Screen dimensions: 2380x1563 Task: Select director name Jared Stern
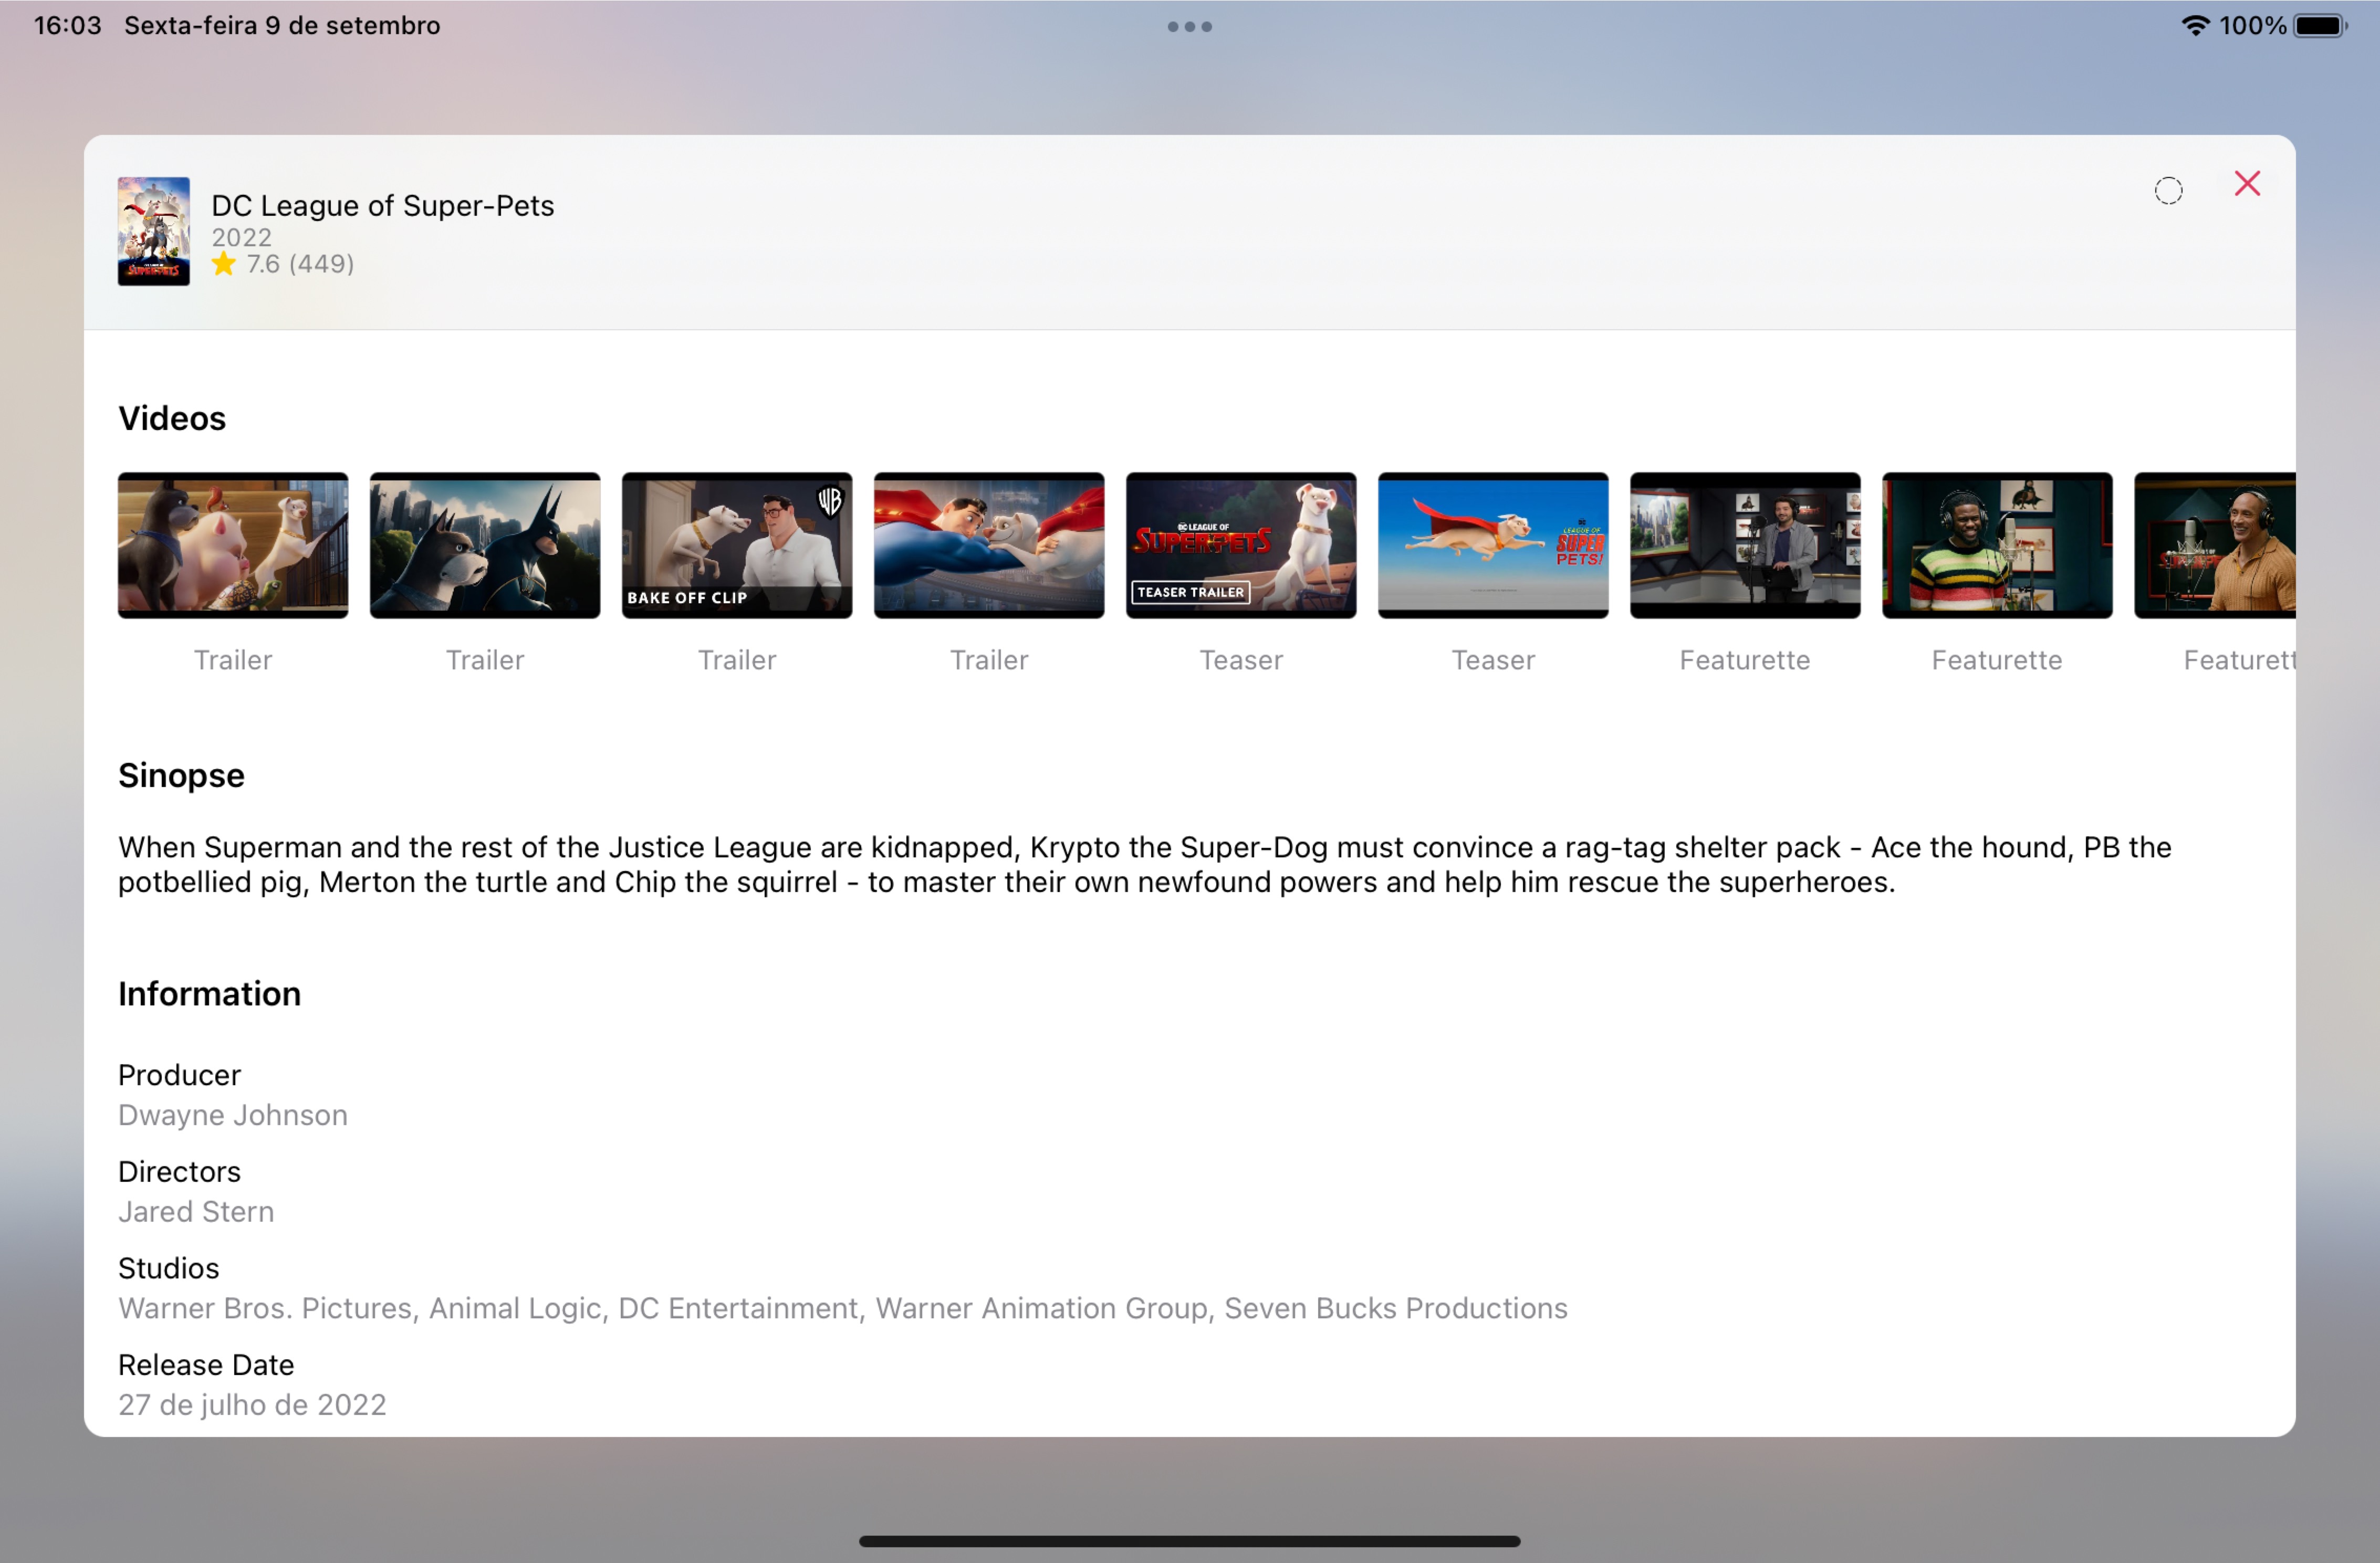pos(196,1212)
